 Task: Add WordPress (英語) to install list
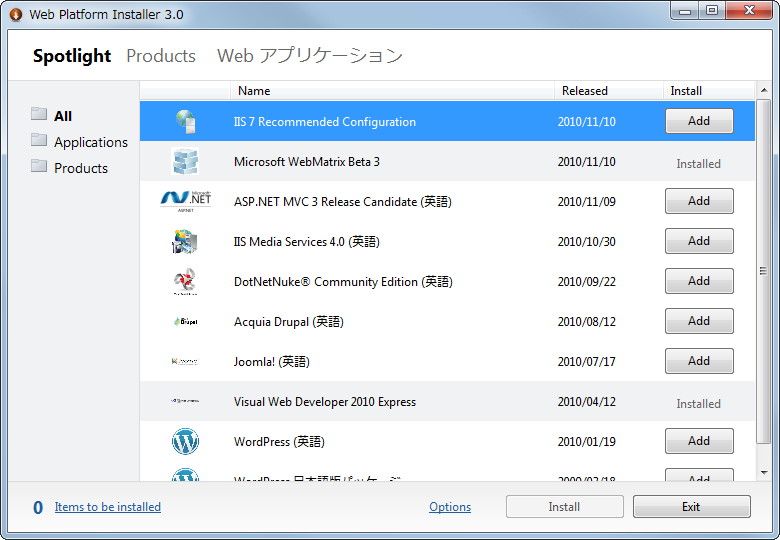pos(699,441)
